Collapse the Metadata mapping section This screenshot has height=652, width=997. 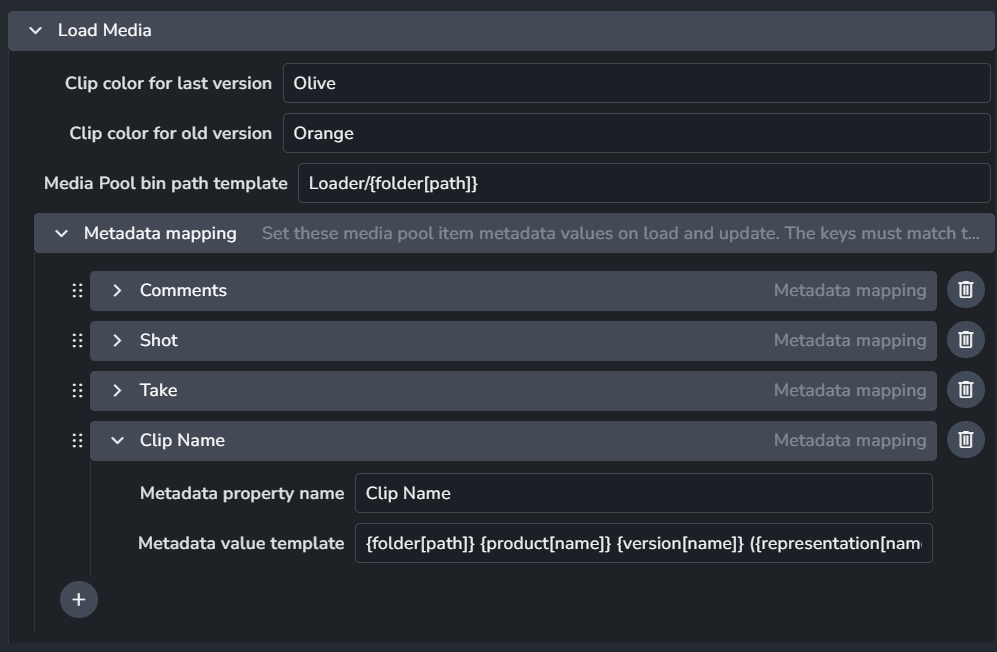click(x=62, y=233)
